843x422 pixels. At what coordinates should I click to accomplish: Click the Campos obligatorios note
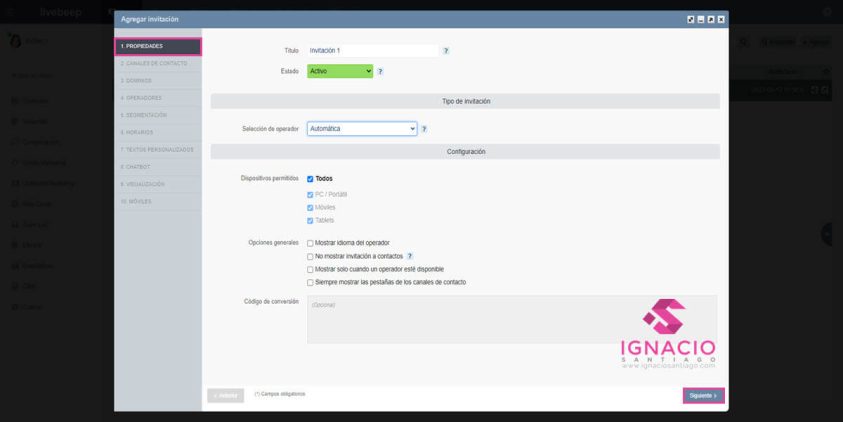[280, 394]
